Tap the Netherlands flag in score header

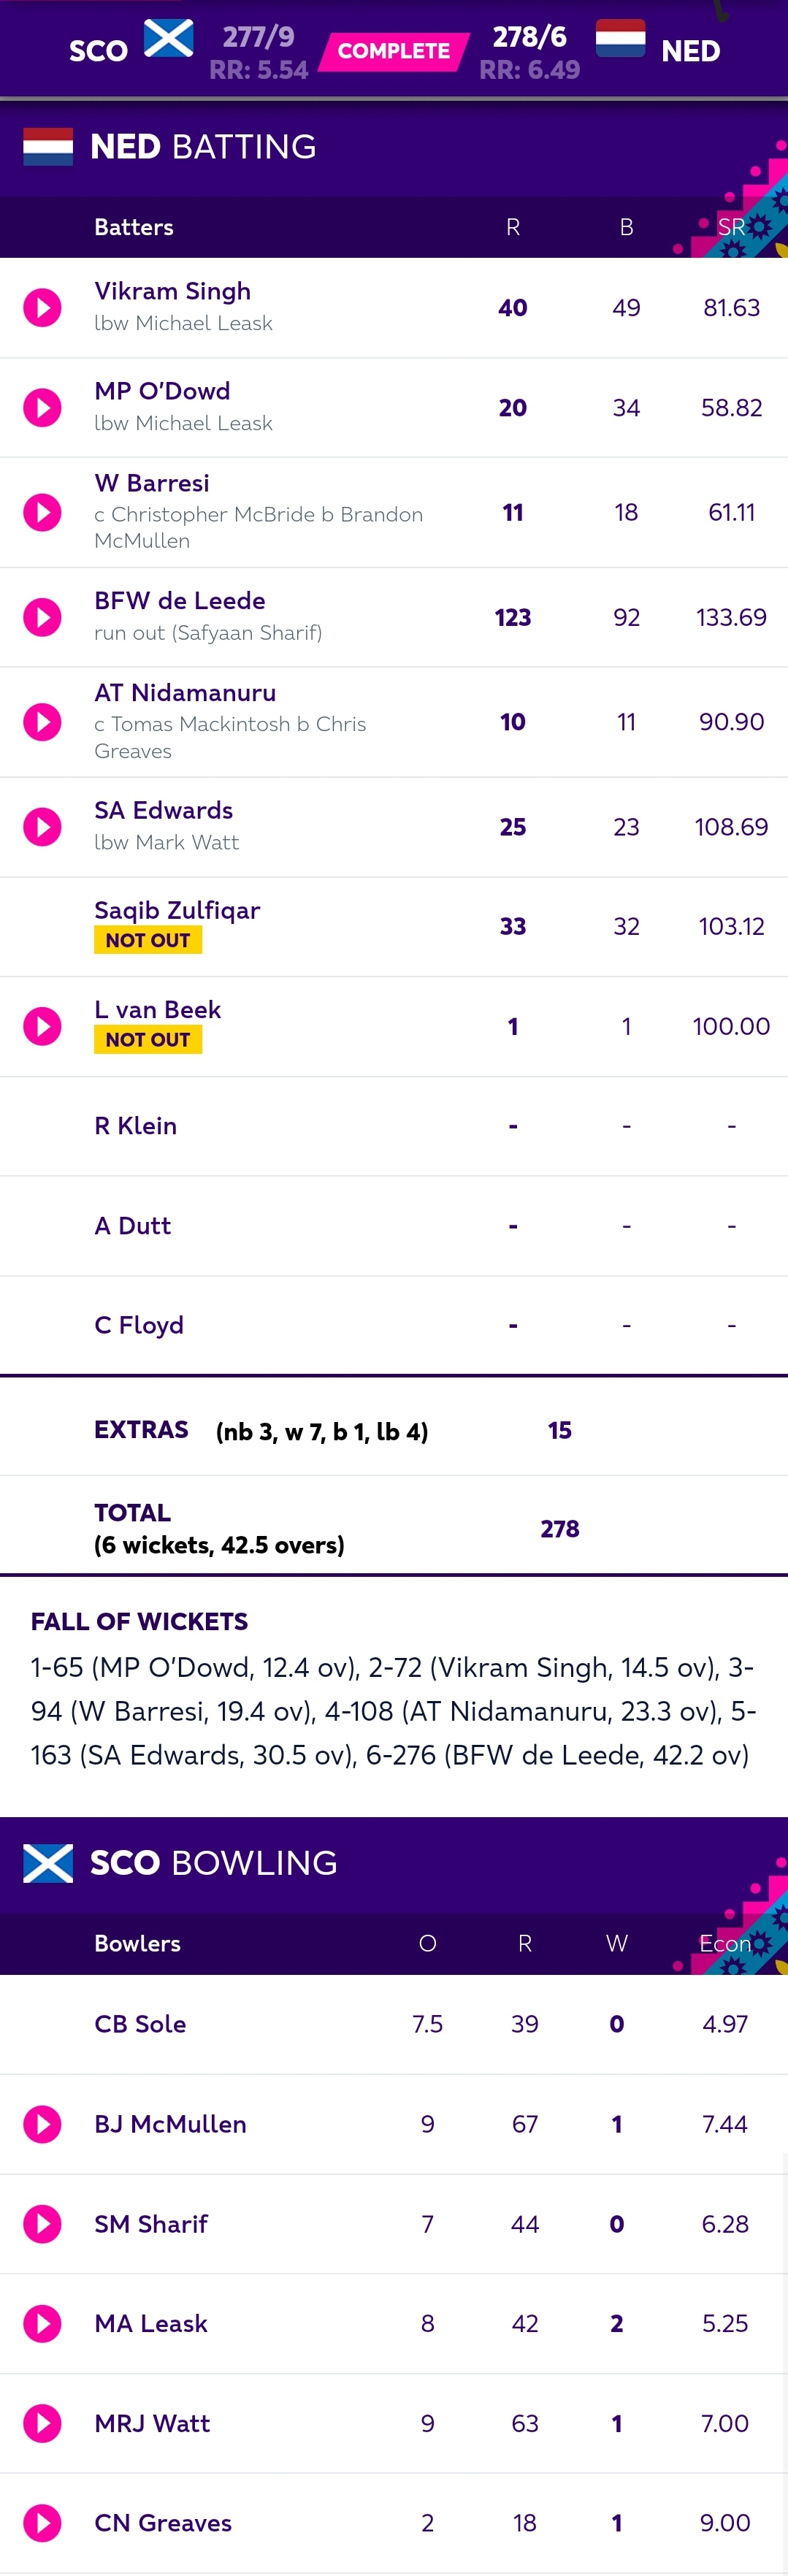tap(620, 39)
